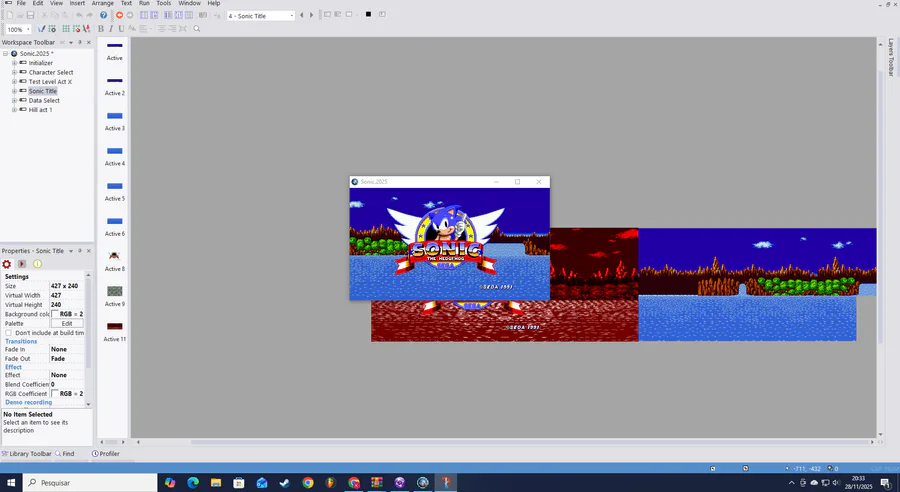Viewport: 900px width, 492px height.
Task: Open the Window menu
Action: coord(189,3)
